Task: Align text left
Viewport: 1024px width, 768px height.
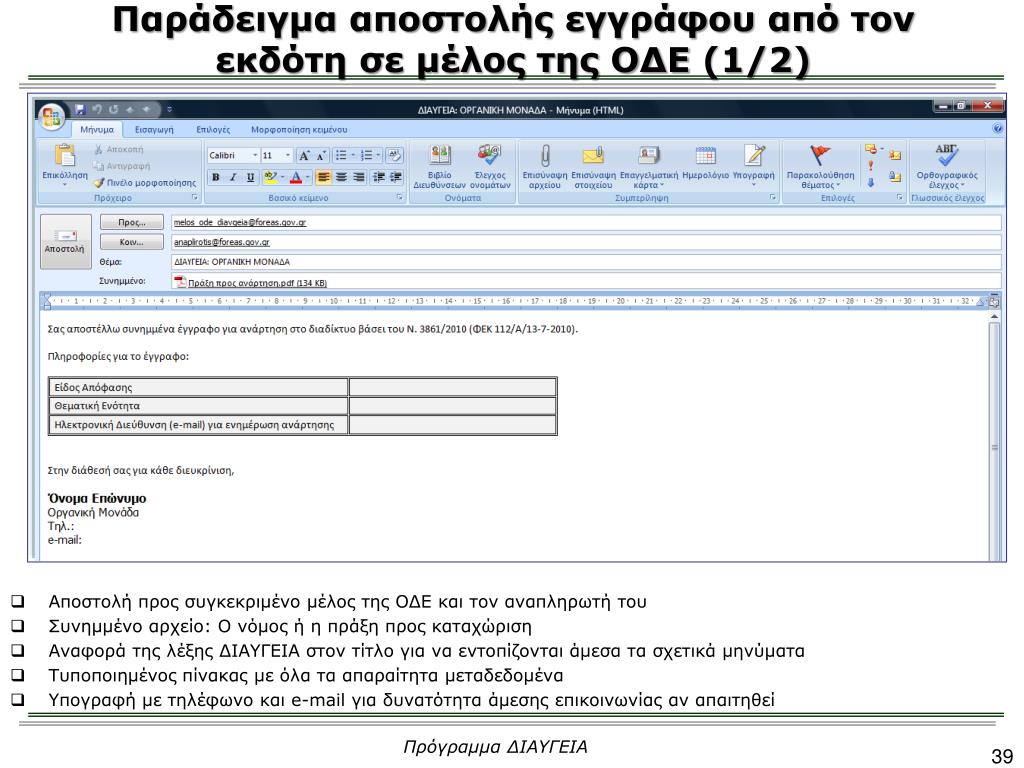Action: coord(323,177)
